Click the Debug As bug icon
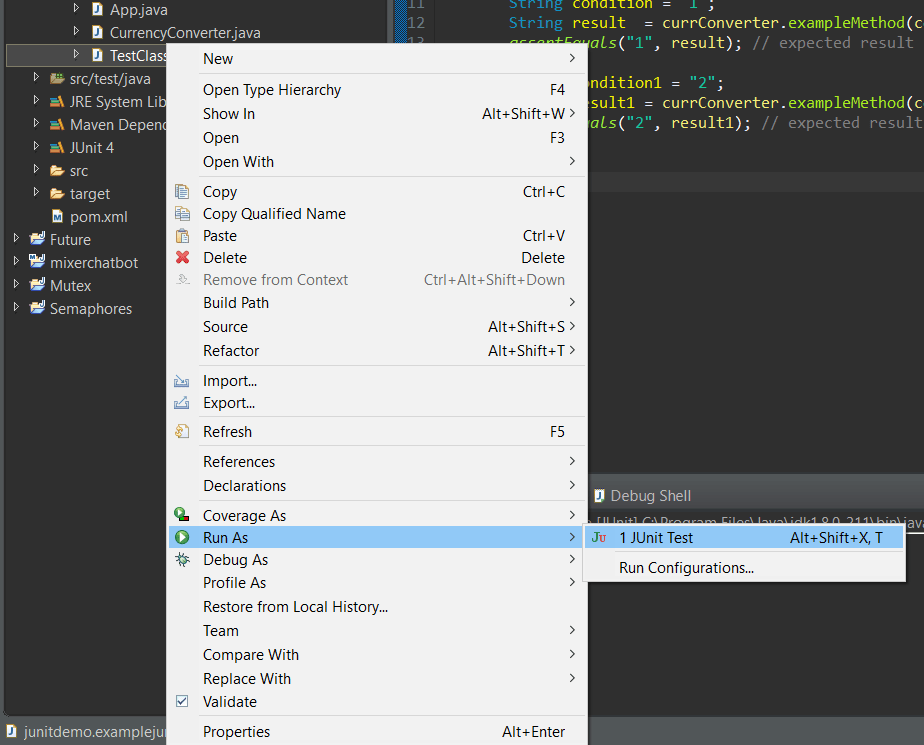Screen dimensions: 924x745 coord(183,560)
